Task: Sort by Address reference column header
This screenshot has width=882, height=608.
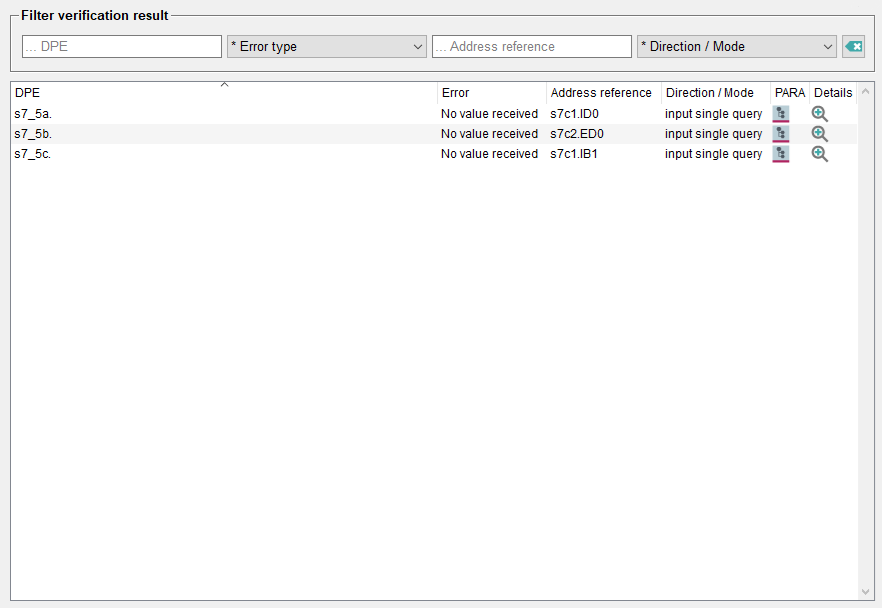Action: tap(603, 93)
